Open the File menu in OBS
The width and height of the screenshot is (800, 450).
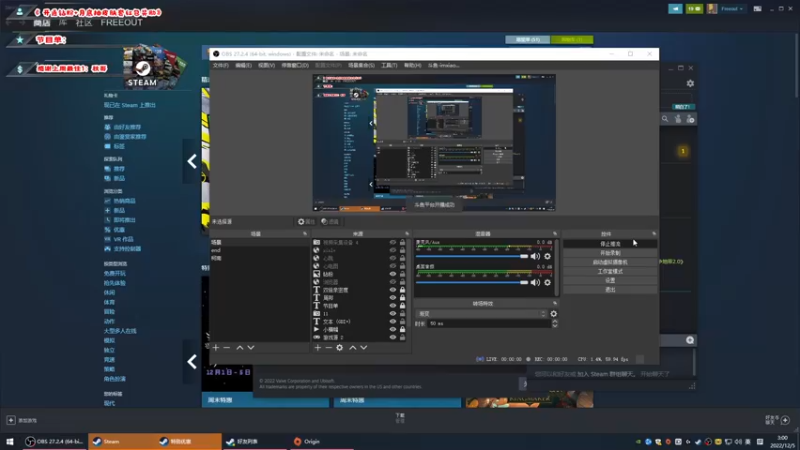[220, 65]
